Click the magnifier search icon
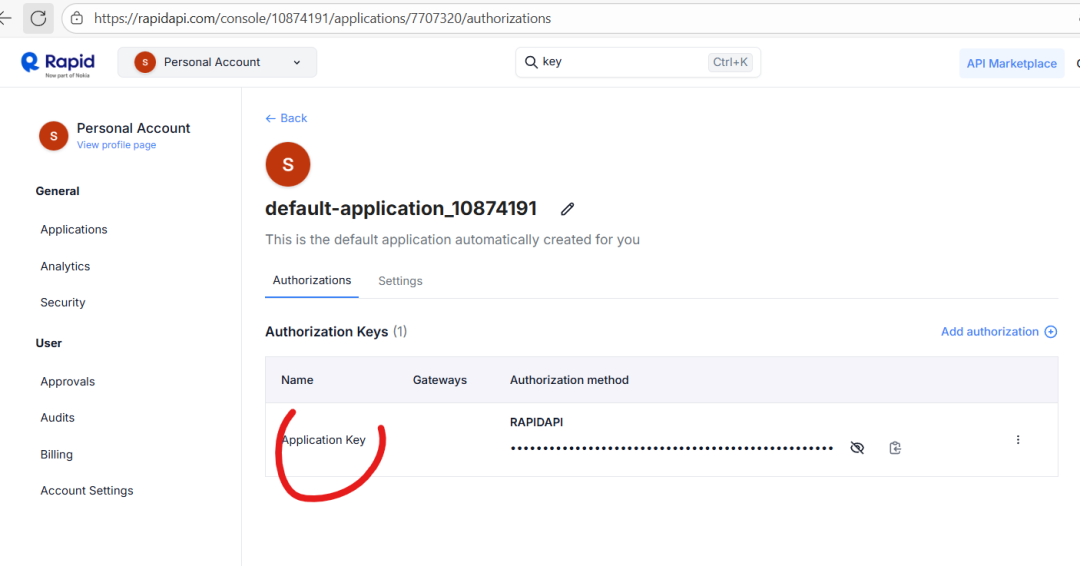 pyautogui.click(x=531, y=62)
